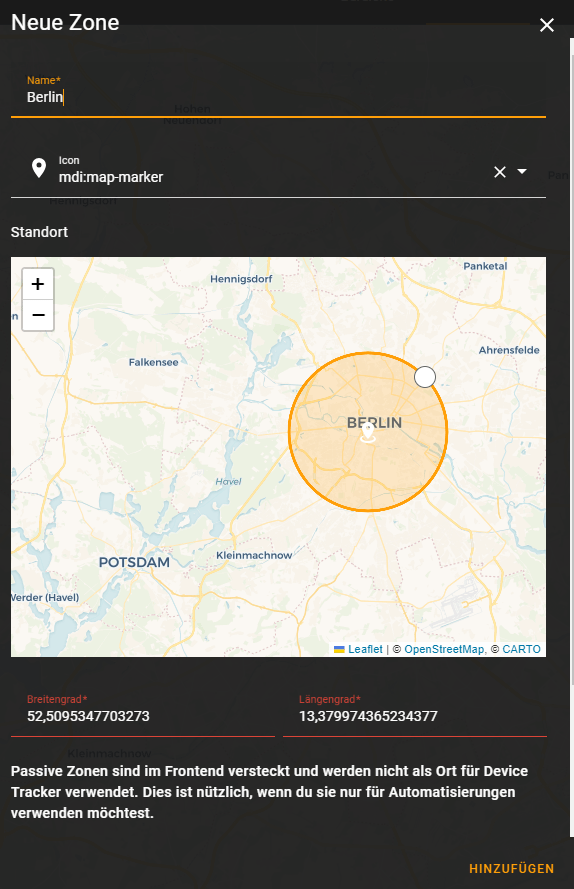Open the icon picker dropdown arrow

[522, 171]
